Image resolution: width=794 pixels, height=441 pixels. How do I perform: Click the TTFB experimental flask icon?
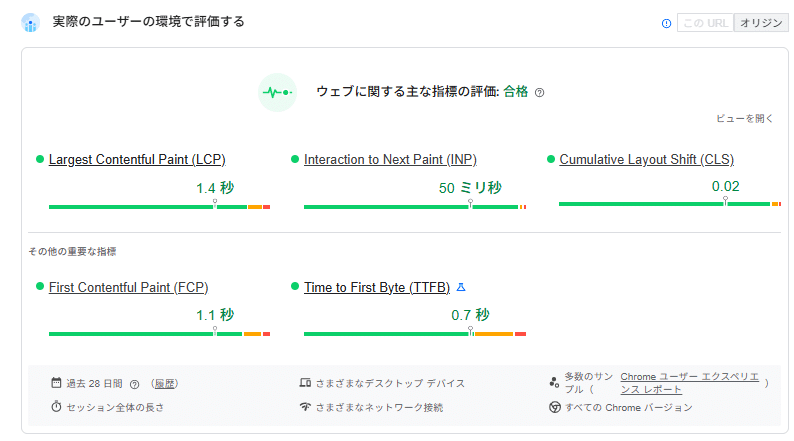[x=461, y=287]
